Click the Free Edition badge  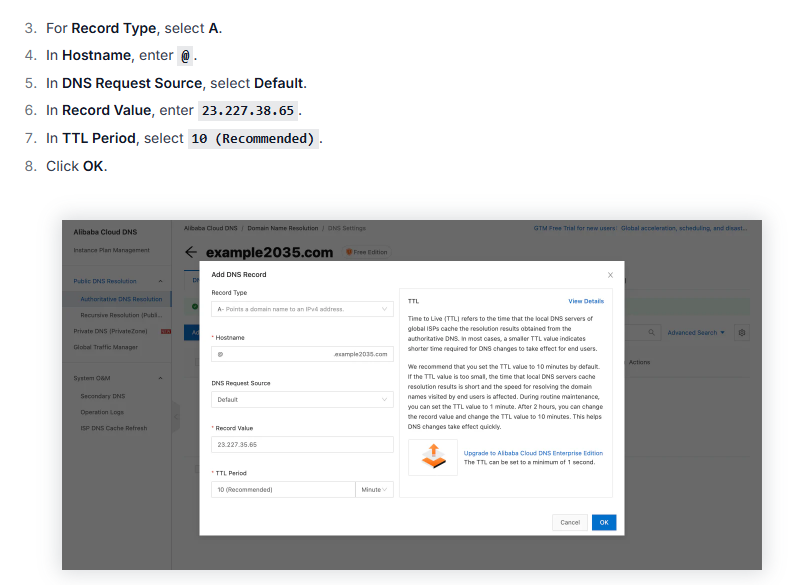(x=367, y=252)
